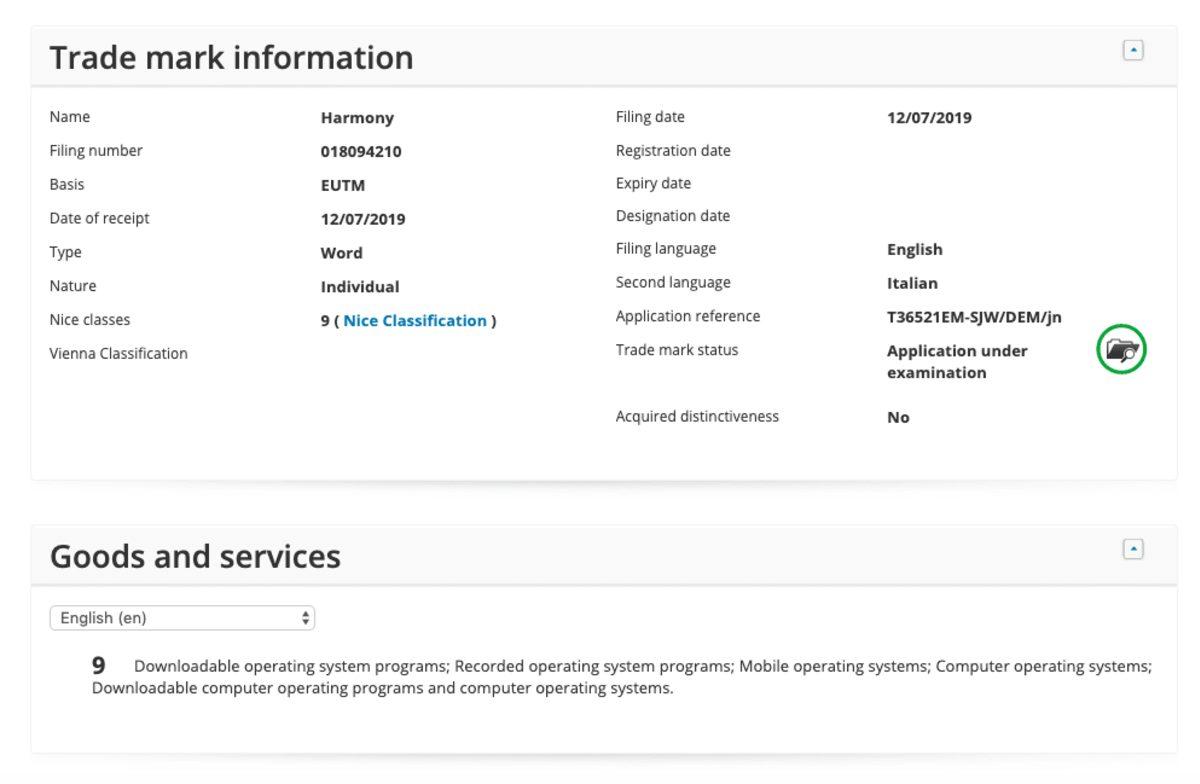Click the Individual nature value
The height and width of the screenshot is (784, 1200).
coord(360,287)
